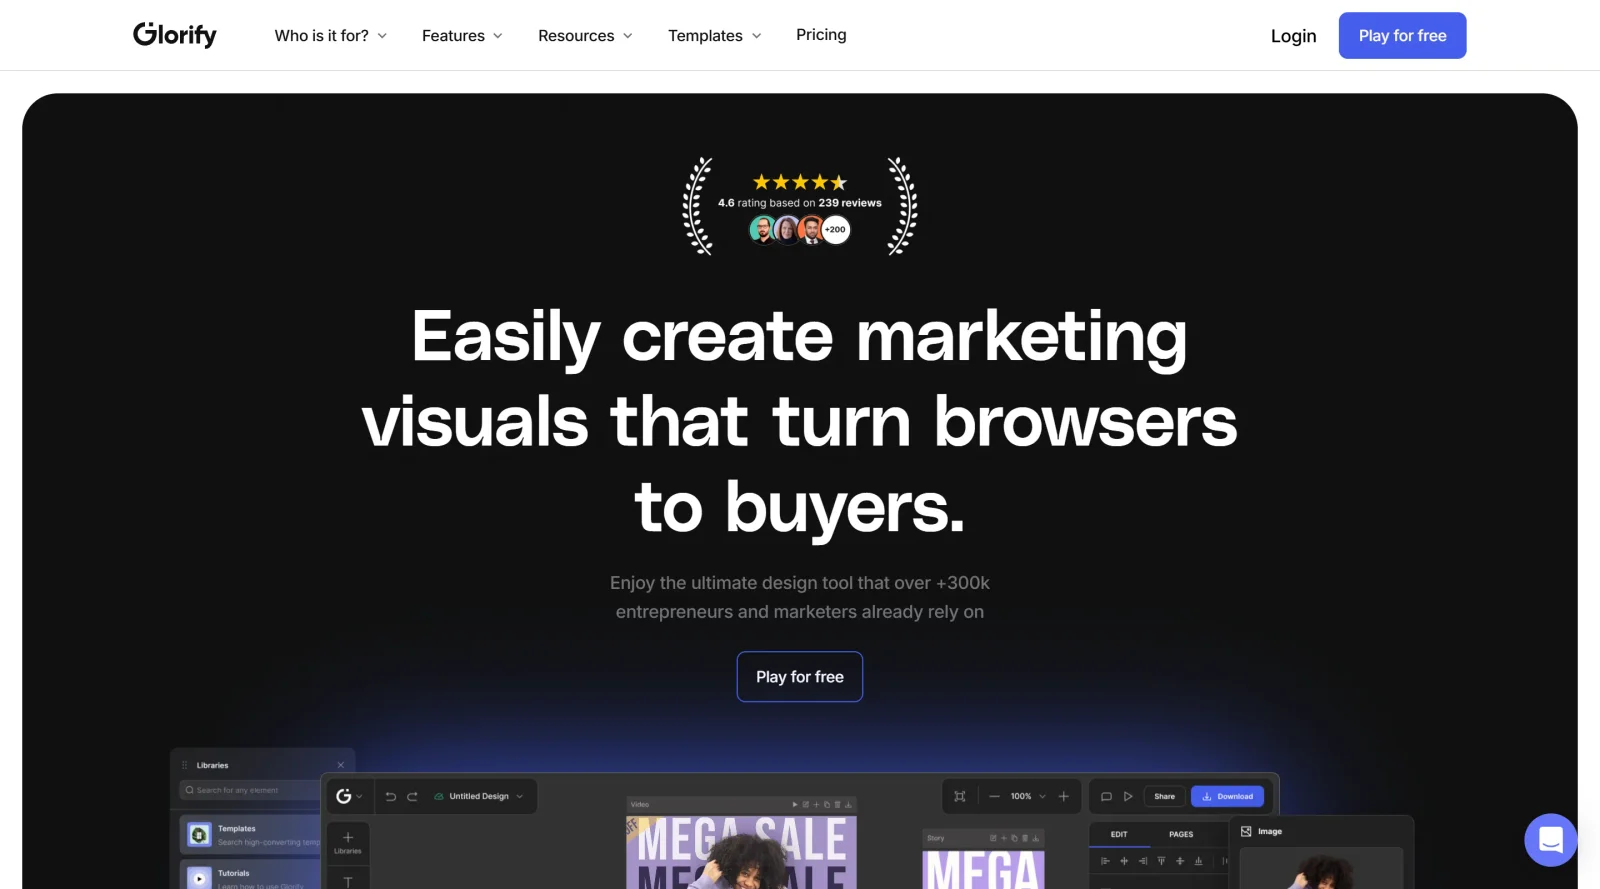The width and height of the screenshot is (1600, 889).
Task: Click the hero Play for free button
Action: (x=800, y=677)
